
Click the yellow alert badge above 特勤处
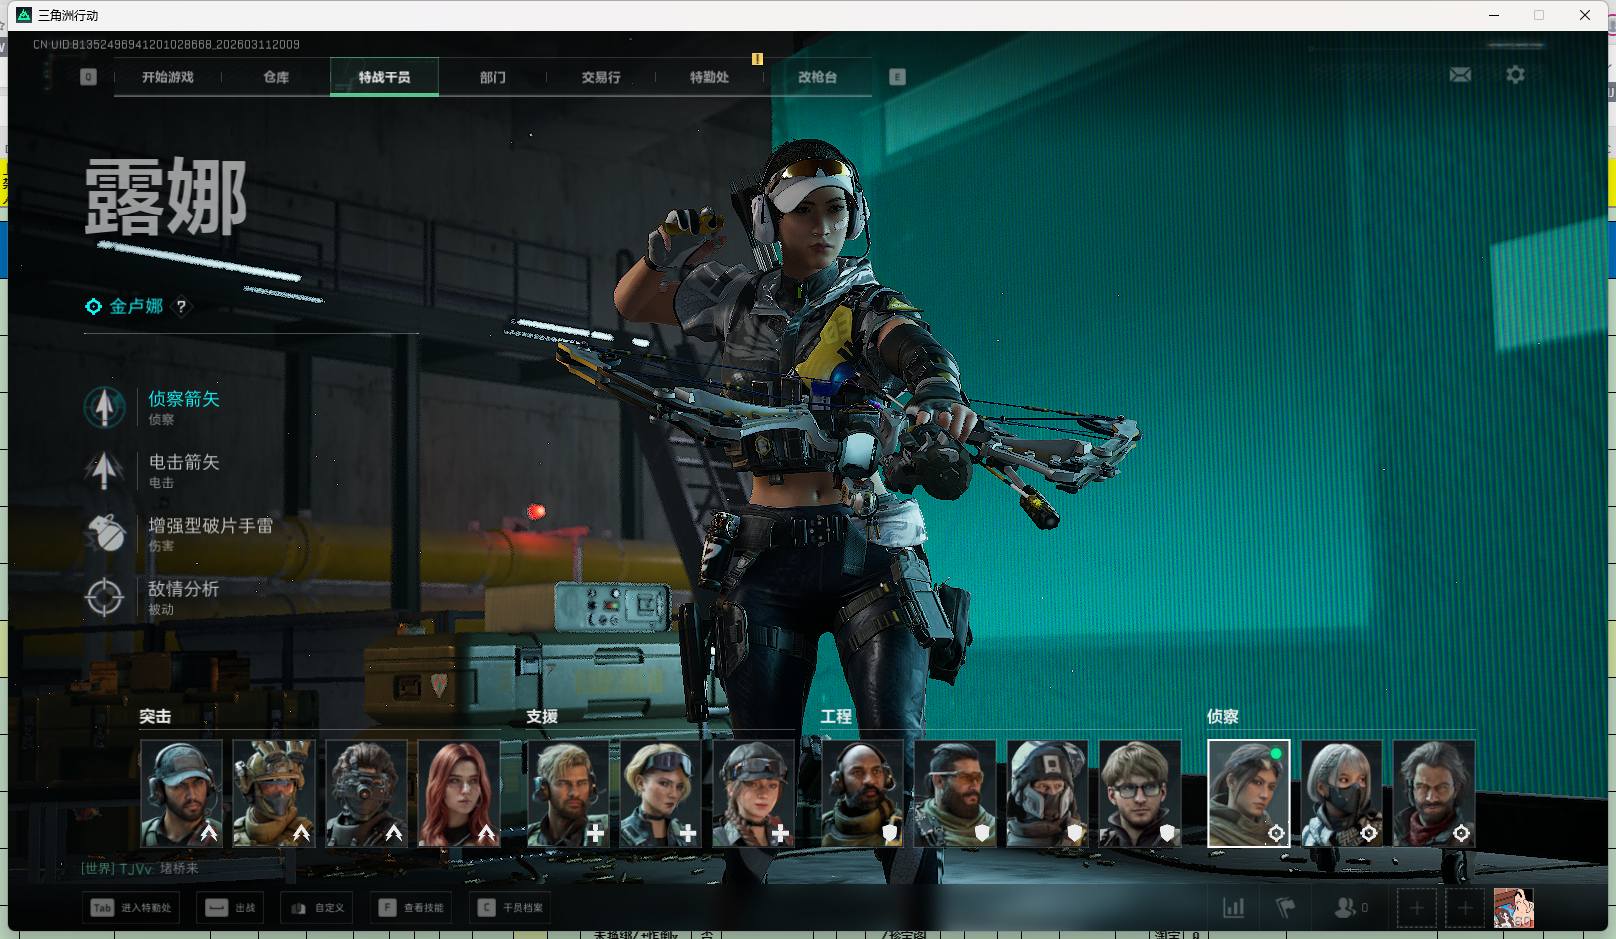(x=757, y=59)
